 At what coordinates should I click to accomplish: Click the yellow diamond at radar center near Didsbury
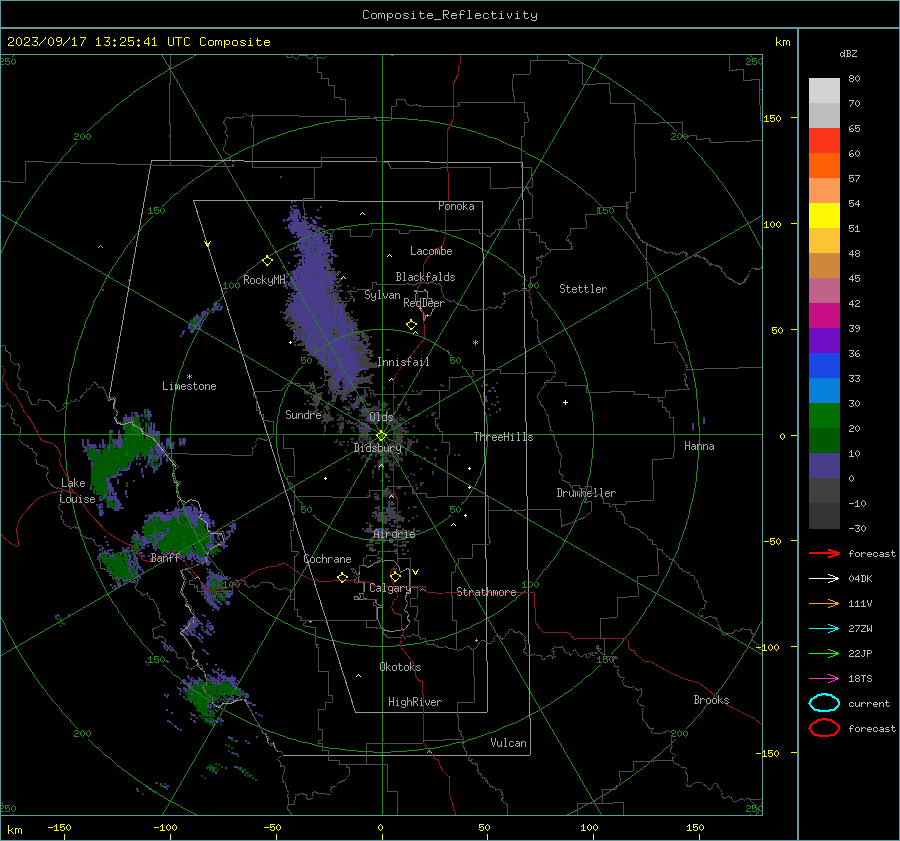coord(382,436)
